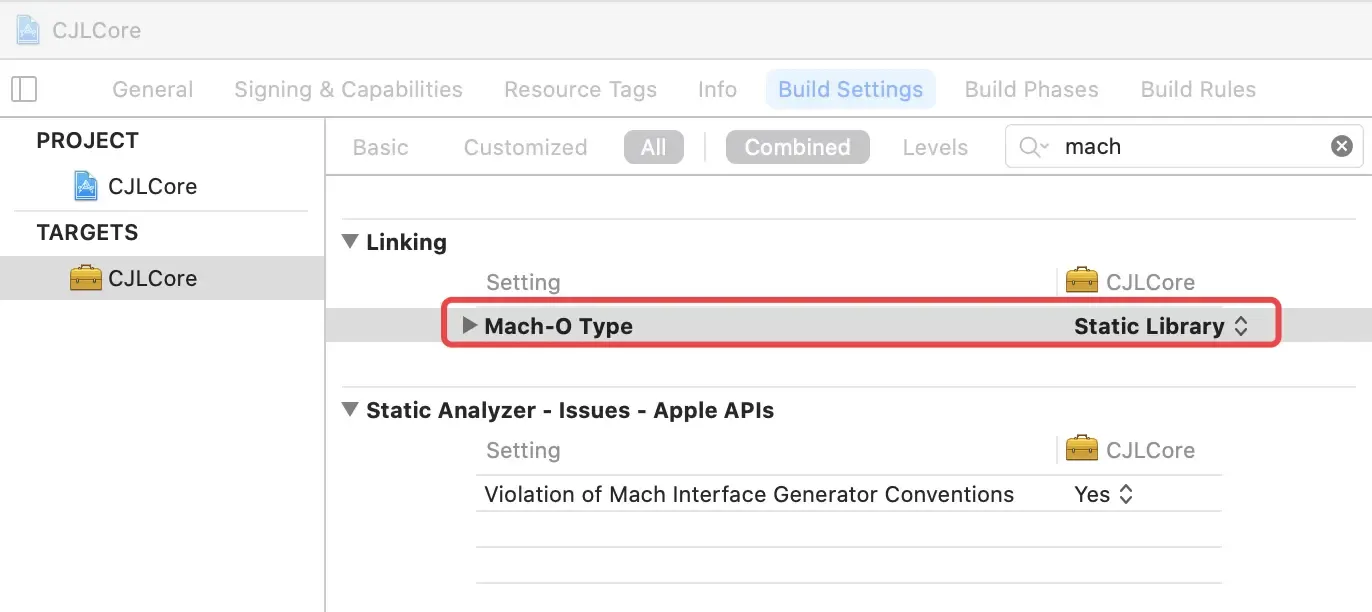Open the Build Phases tab
Viewport: 1372px width, 612px height.
[1031, 89]
